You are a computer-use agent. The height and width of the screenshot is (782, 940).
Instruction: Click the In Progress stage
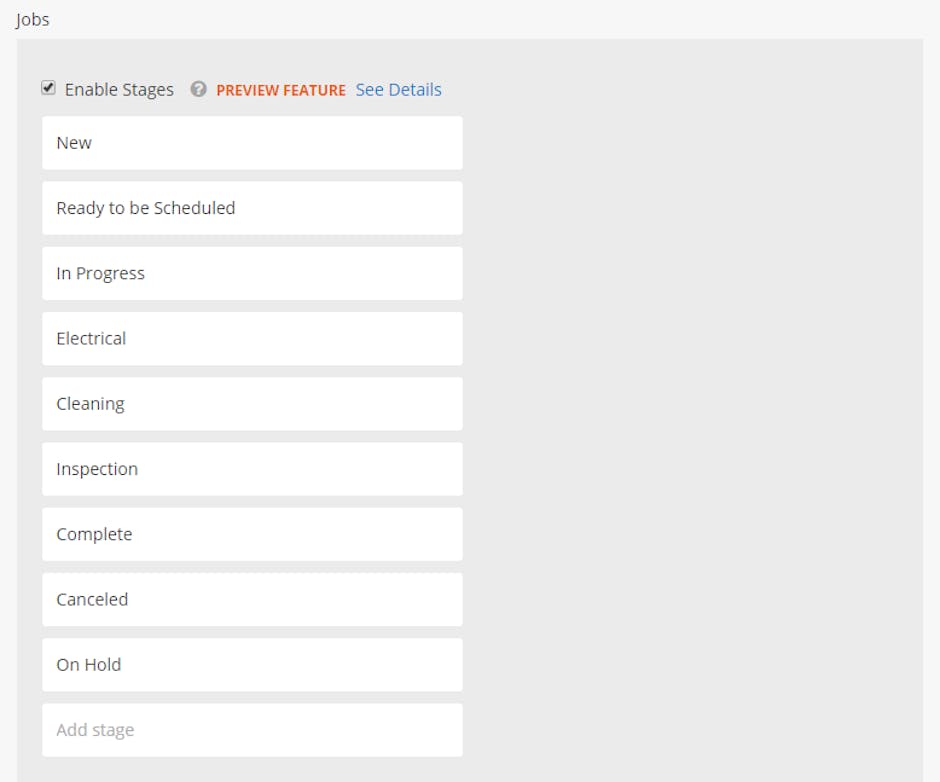tap(251, 273)
